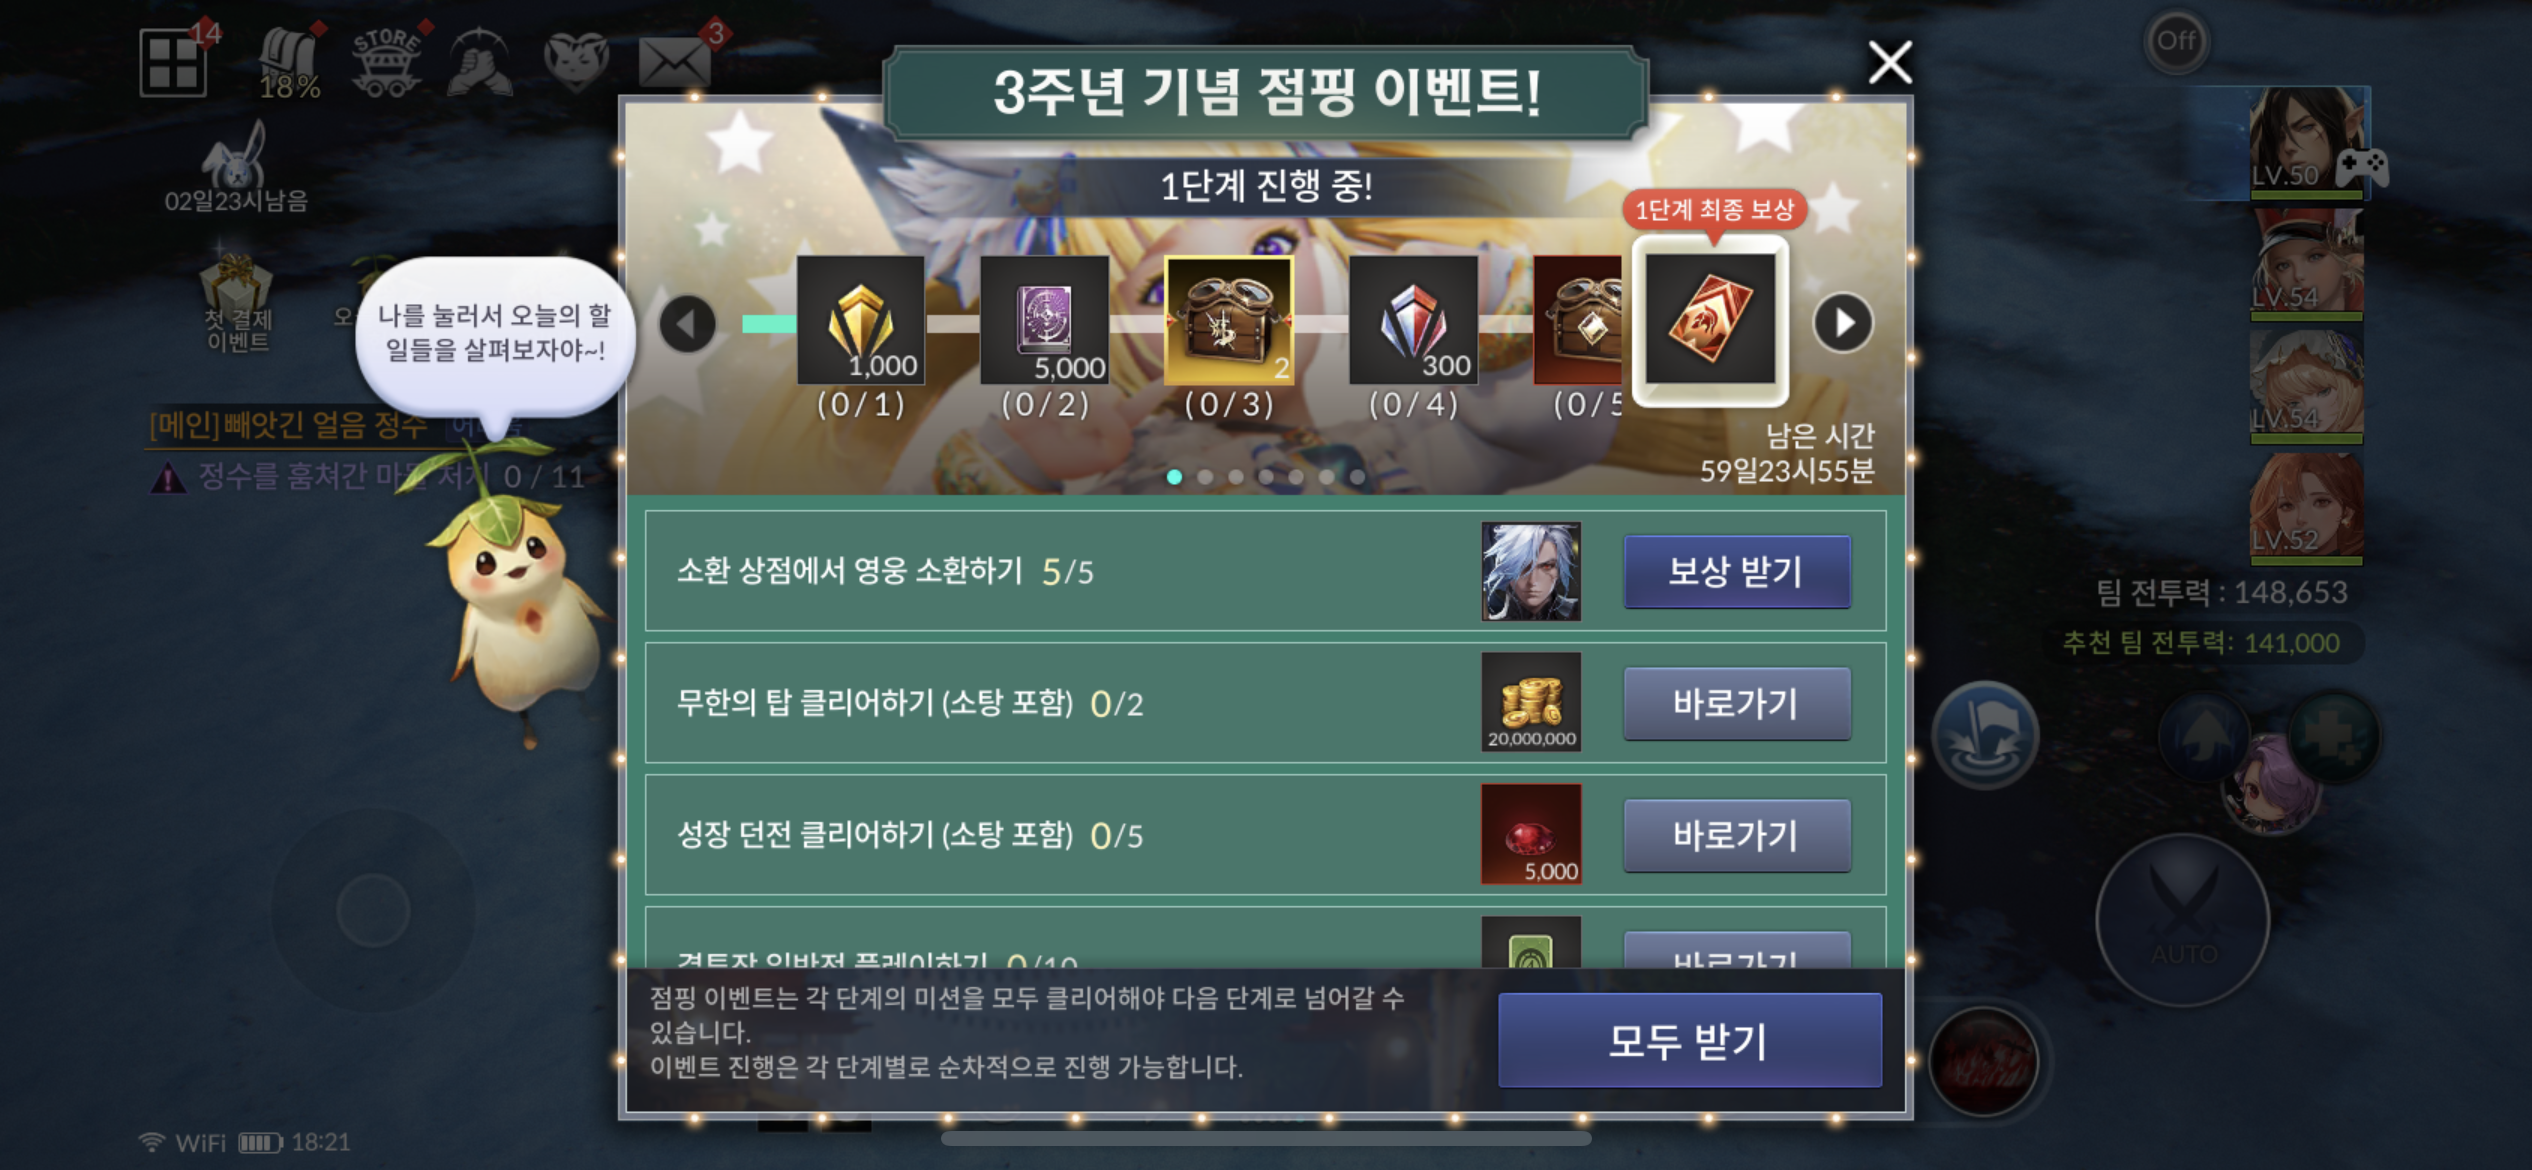
Task: Open the first payment event gift box
Action: click(x=237, y=302)
